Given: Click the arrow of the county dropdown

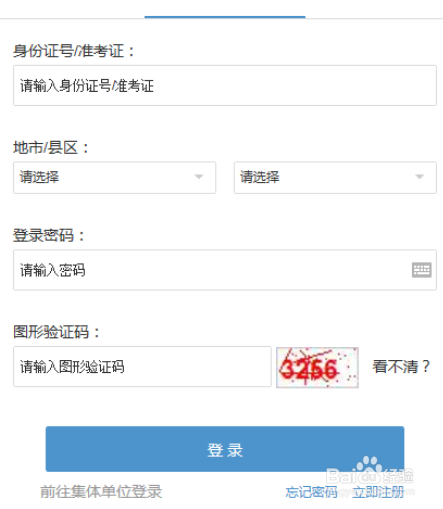Looking at the screenshot, I should click(419, 177).
